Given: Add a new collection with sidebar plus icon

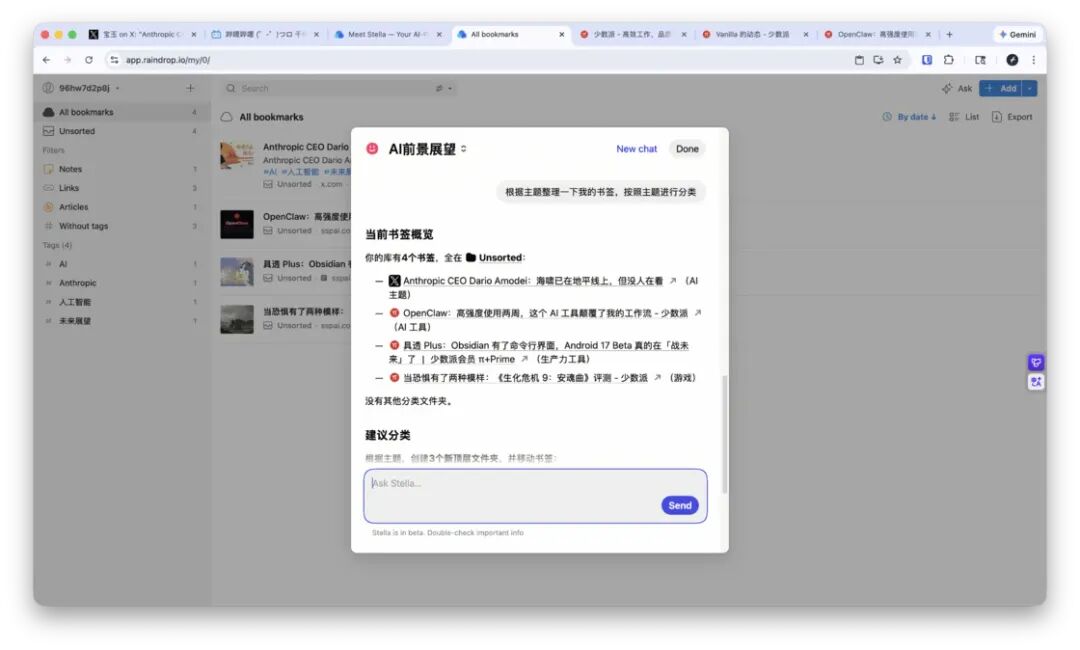Looking at the screenshot, I should click(x=190, y=88).
